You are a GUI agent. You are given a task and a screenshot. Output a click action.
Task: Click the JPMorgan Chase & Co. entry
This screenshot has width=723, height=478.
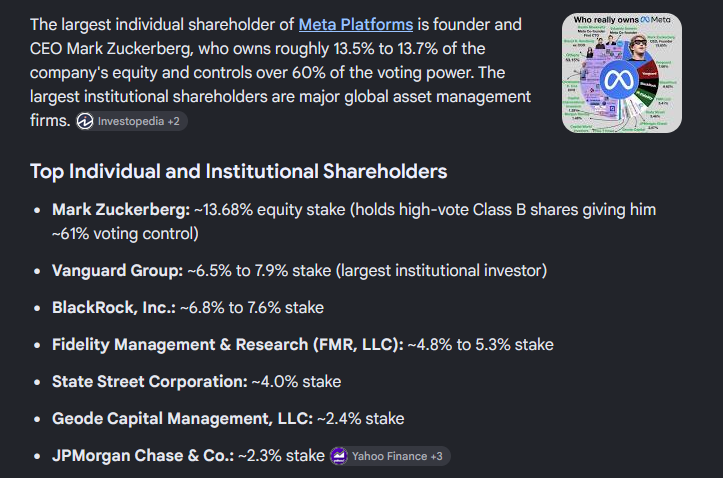(188, 455)
